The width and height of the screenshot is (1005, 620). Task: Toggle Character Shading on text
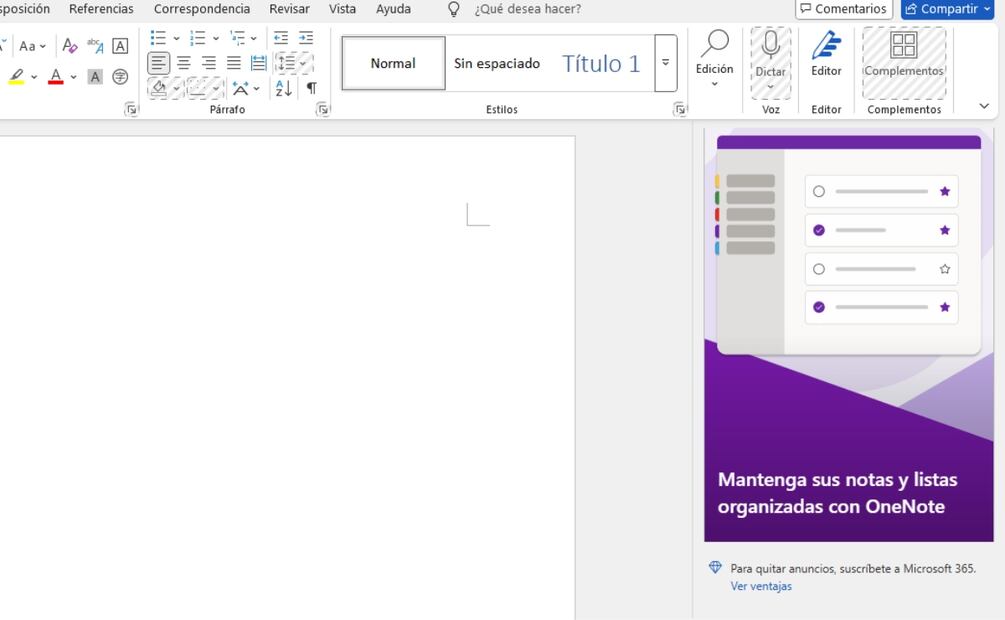pyautogui.click(x=95, y=77)
